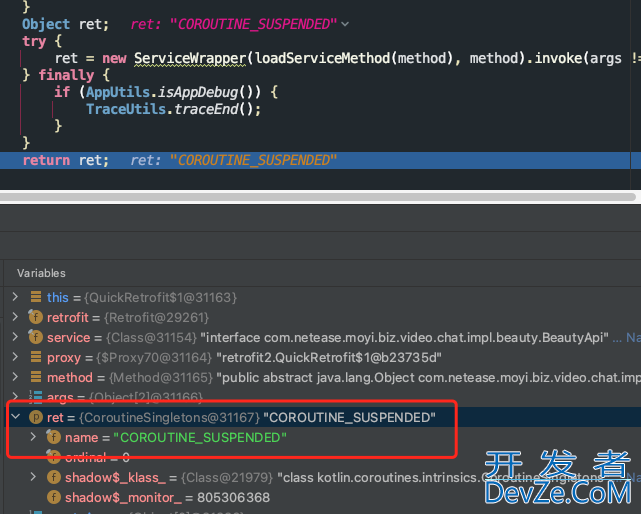This screenshot has width=641, height=514.
Task: Click the shadow$_monitor_ field icon
Action: coord(54,497)
